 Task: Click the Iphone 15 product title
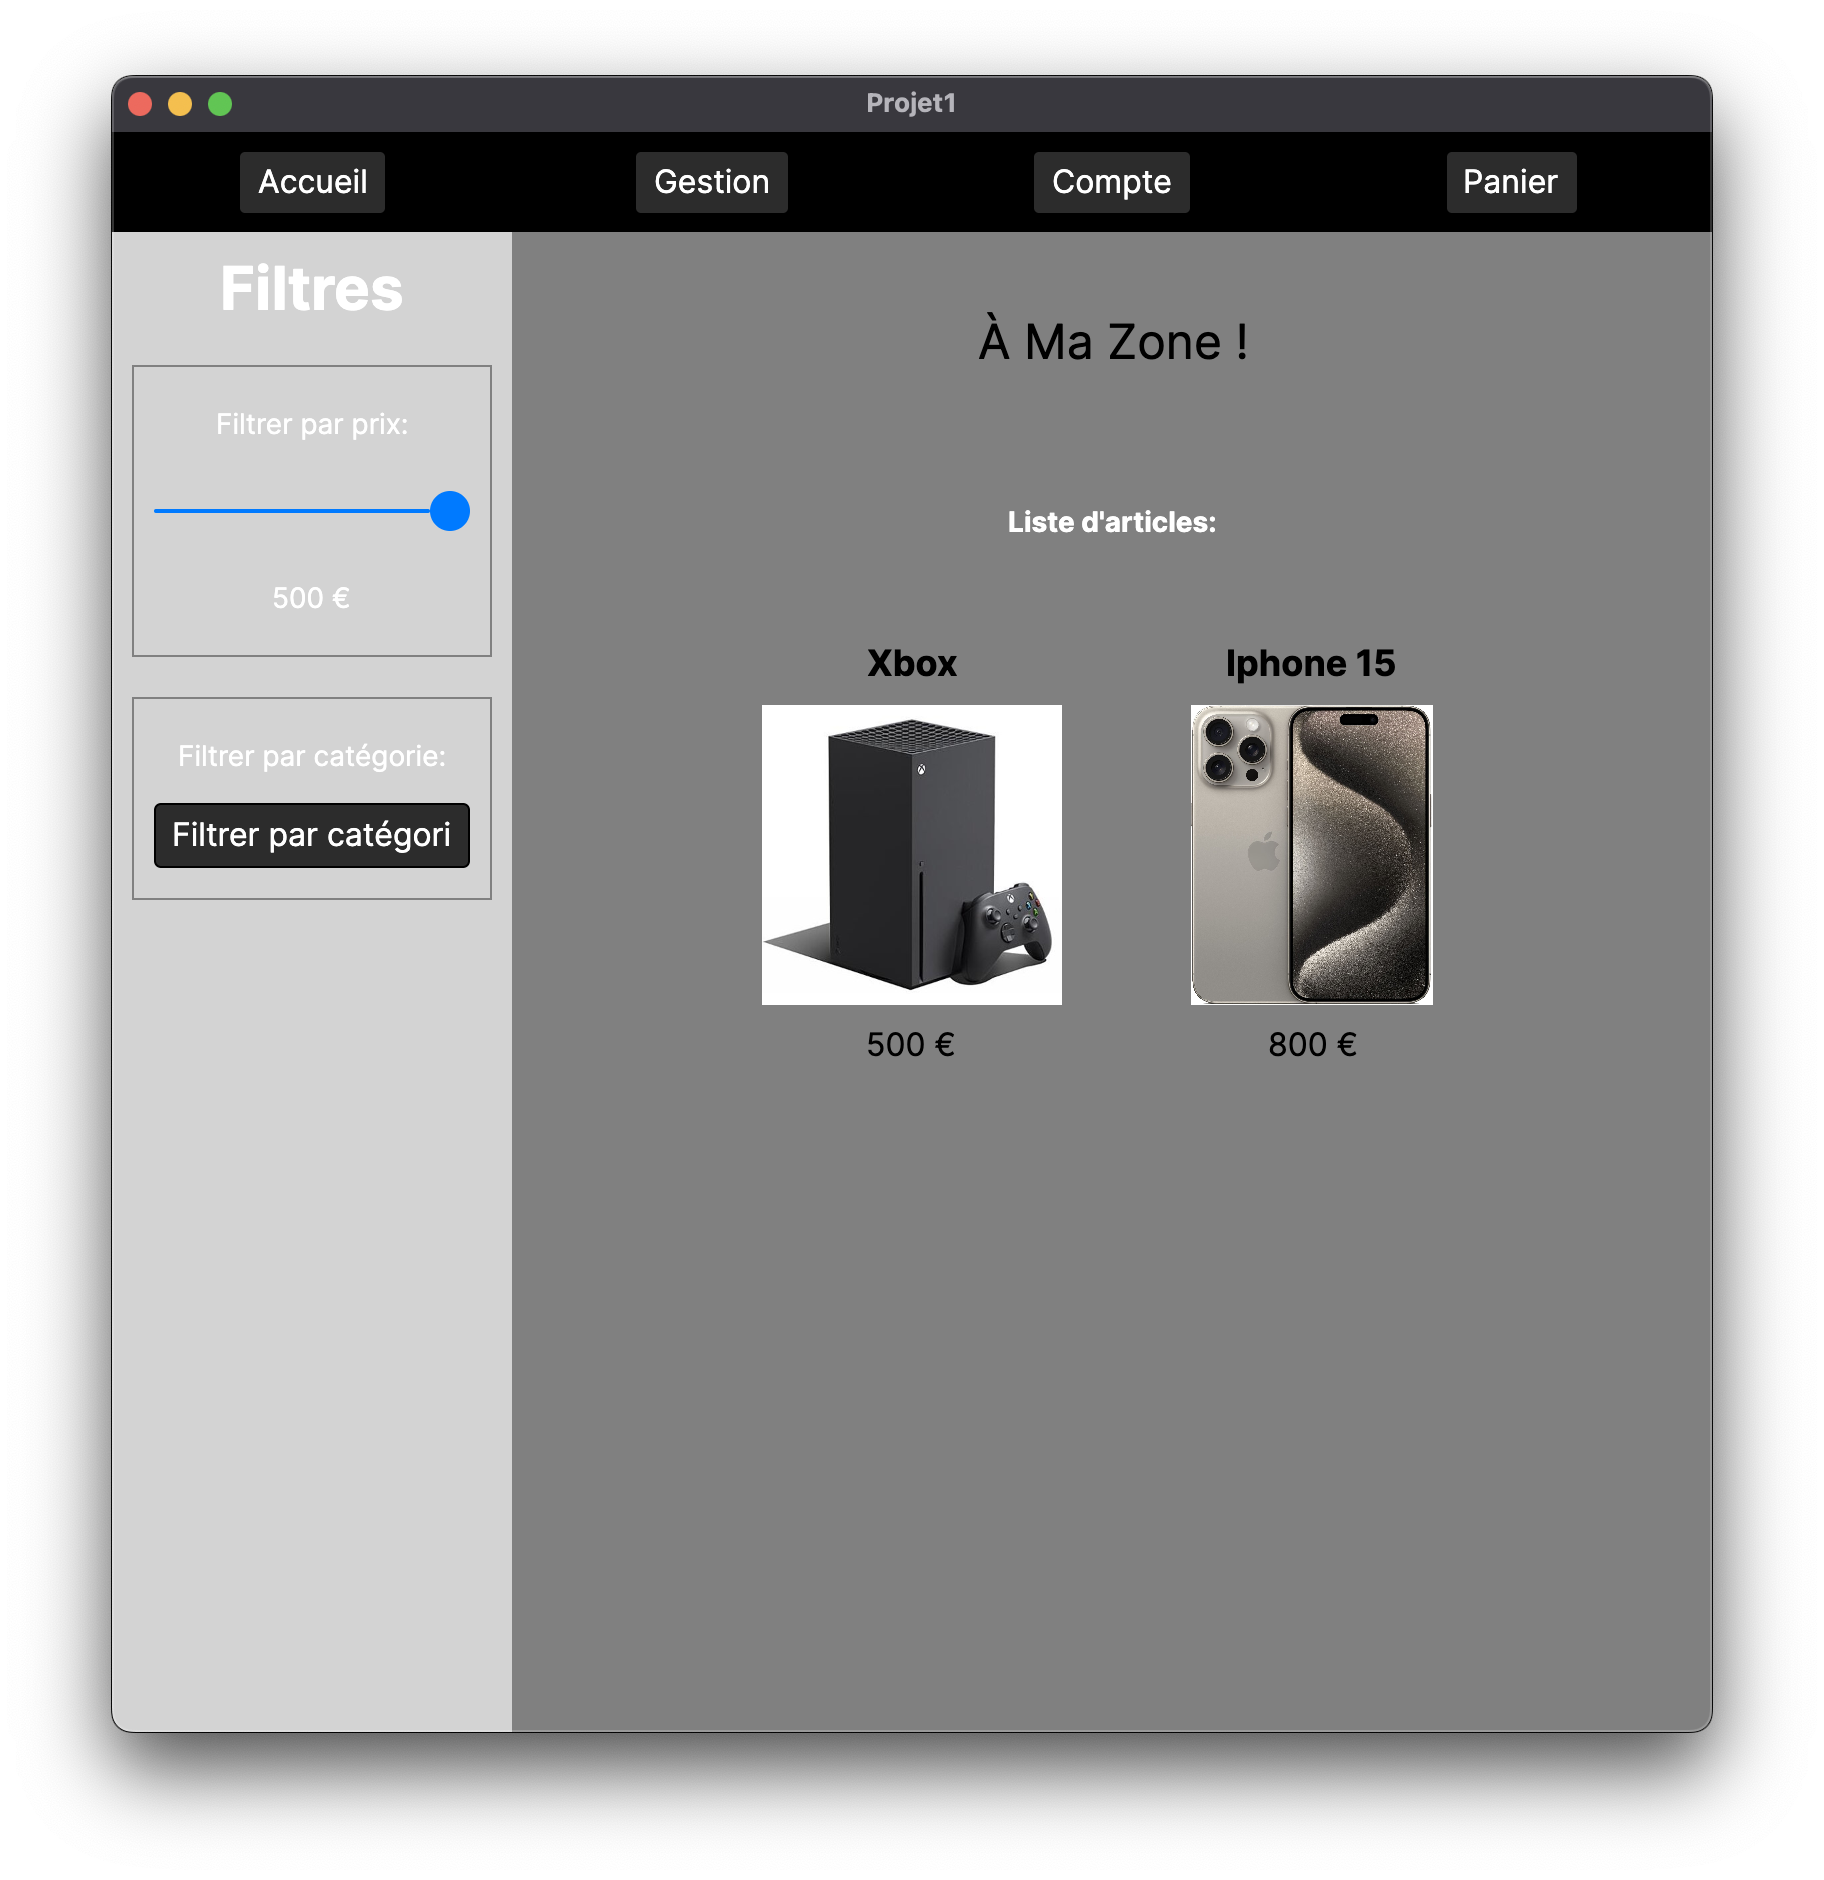pos(1310,663)
